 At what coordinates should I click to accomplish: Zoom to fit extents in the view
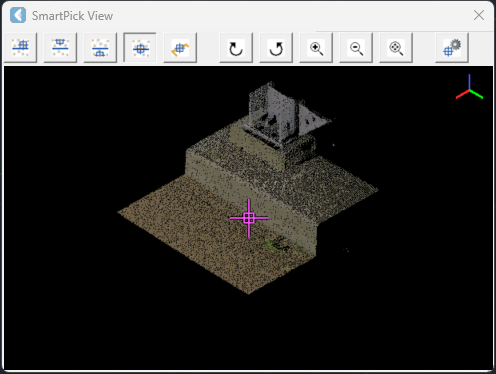[396, 48]
